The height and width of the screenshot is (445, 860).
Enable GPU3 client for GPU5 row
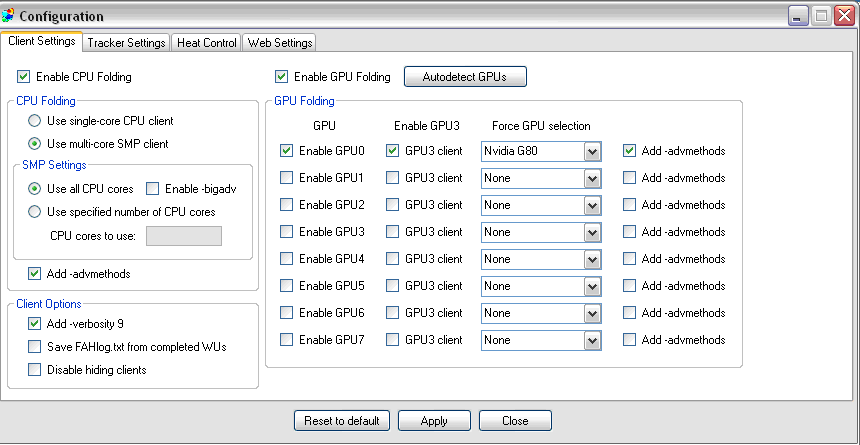[392, 285]
